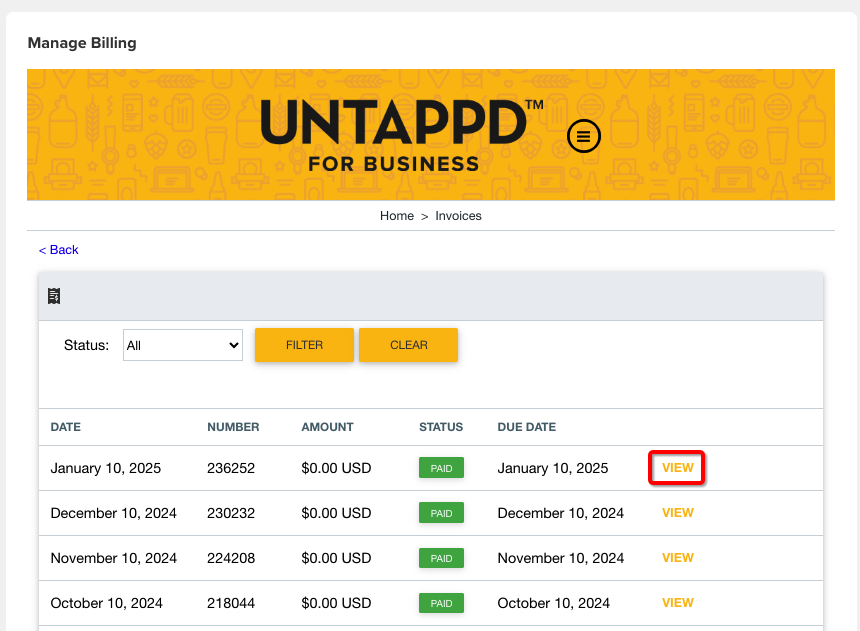Image resolution: width=860 pixels, height=631 pixels.
Task: Open the Status filter dropdown
Action: (183, 345)
